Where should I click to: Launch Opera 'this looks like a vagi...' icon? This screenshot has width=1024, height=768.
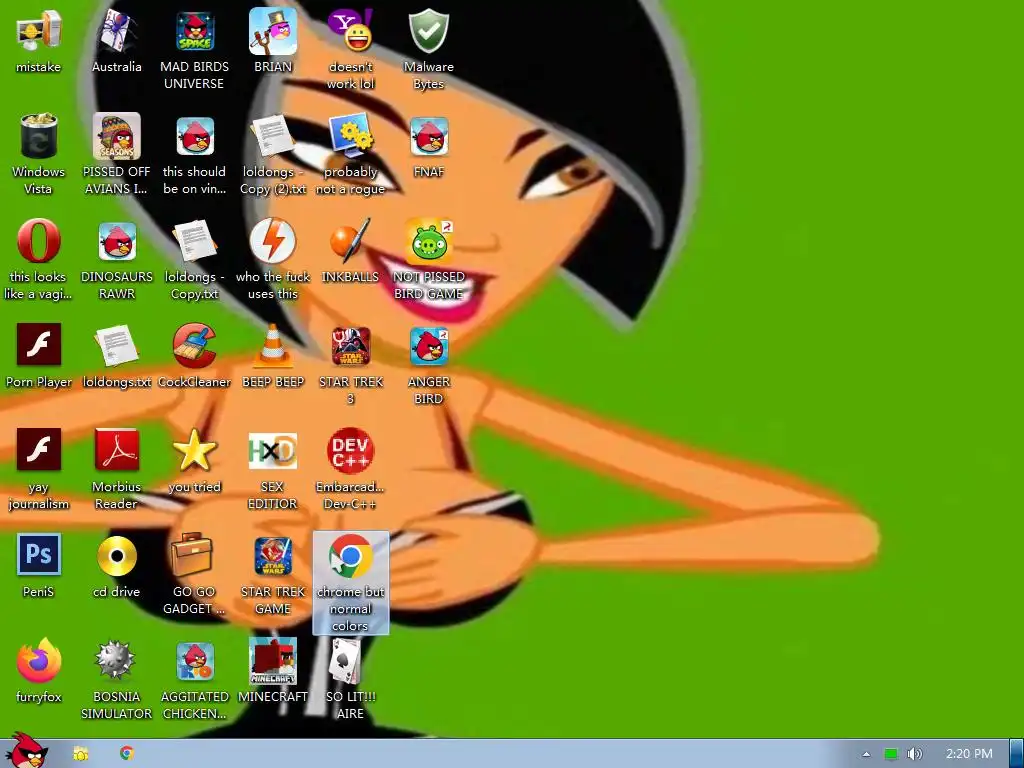pyautogui.click(x=38, y=241)
